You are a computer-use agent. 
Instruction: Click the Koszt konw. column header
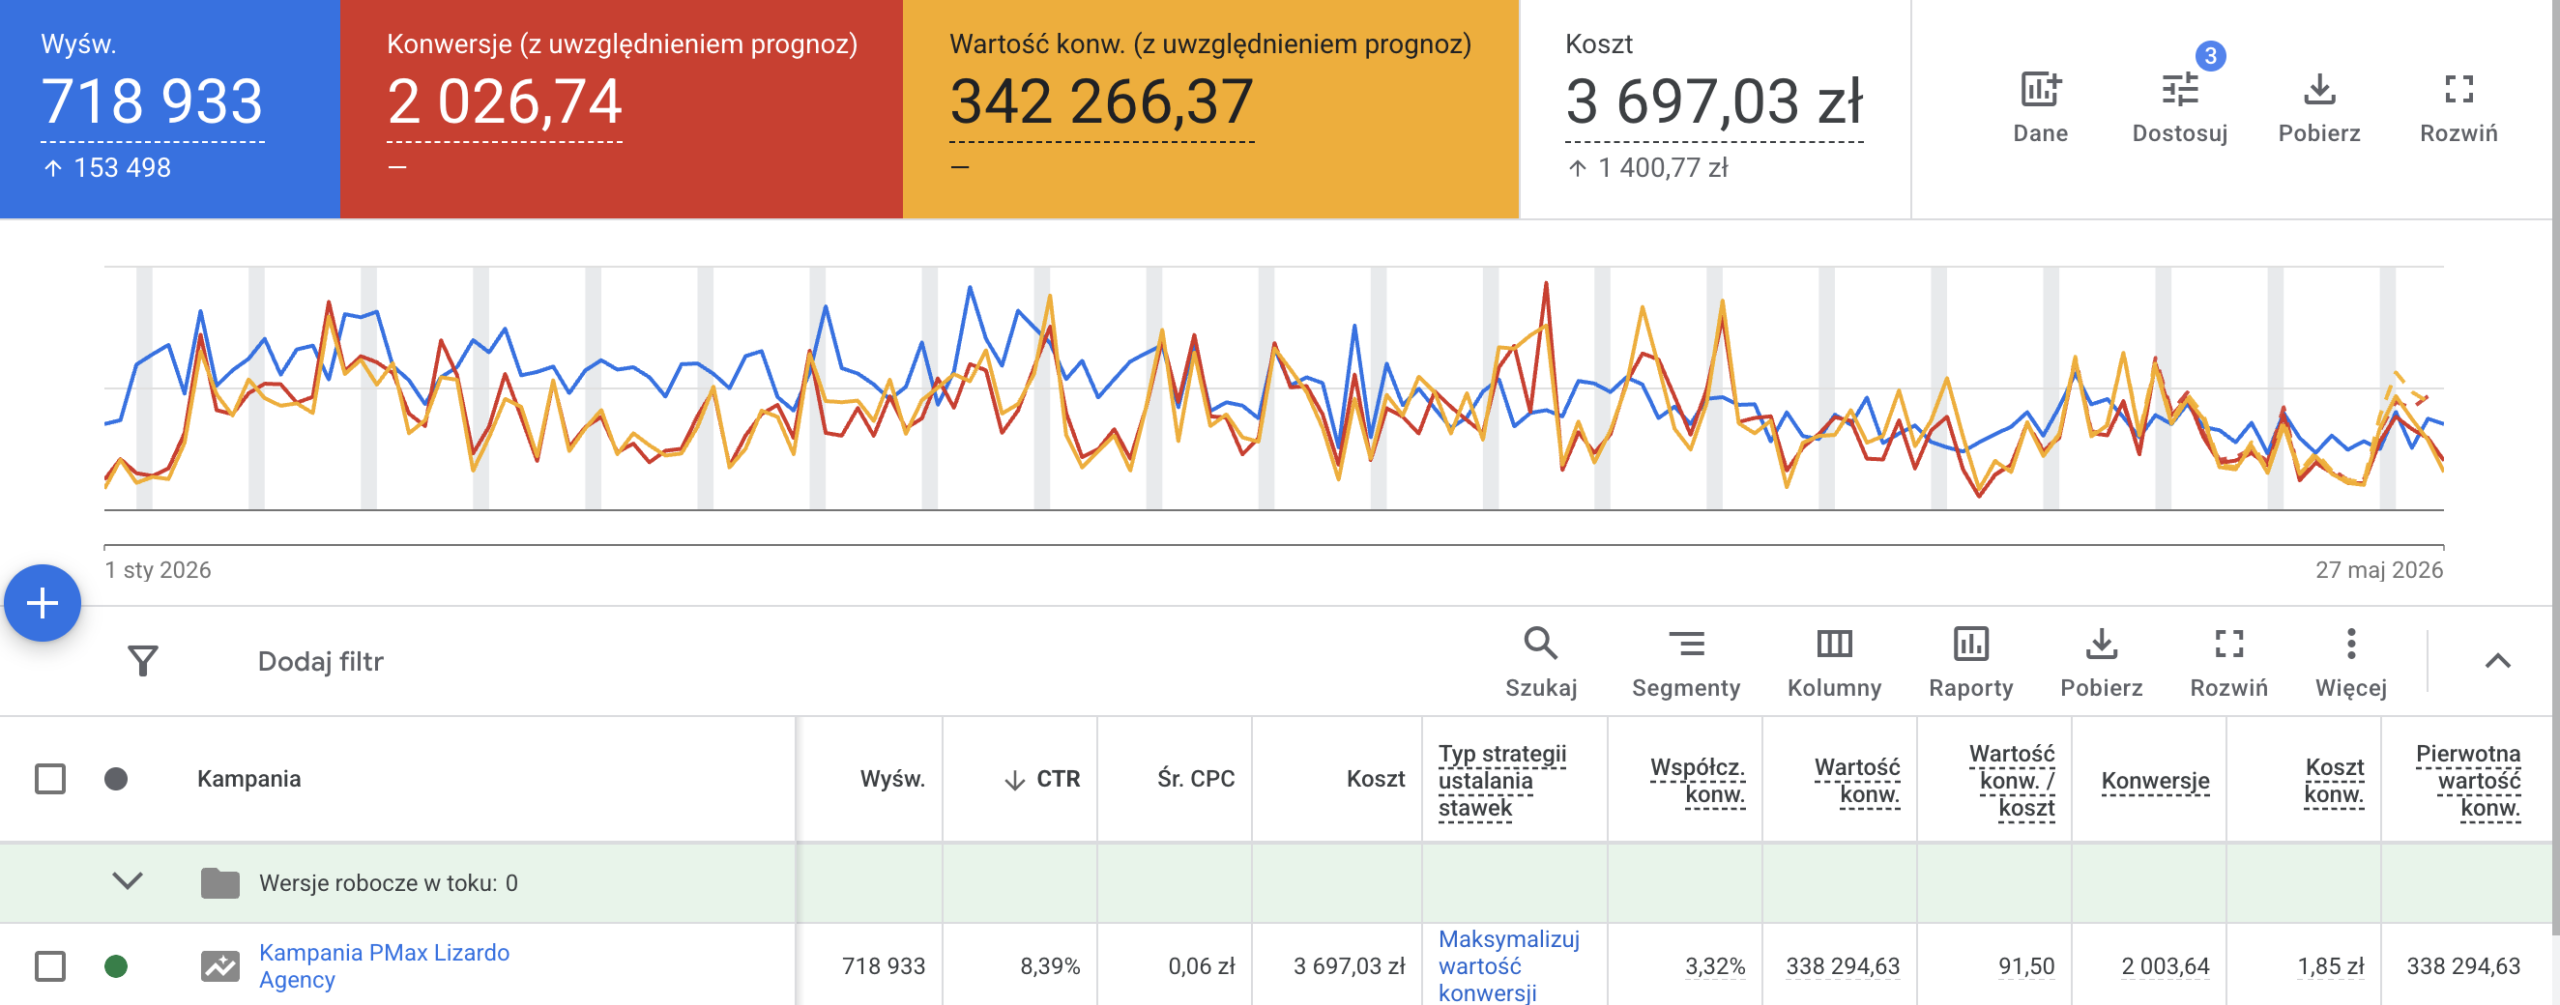click(2334, 781)
